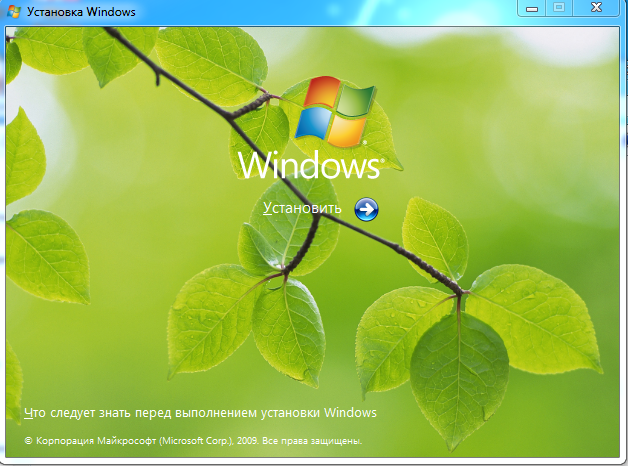Viewport: 628px width, 466px height.
Task: Minimize the Установка Windows window
Action: [x=532, y=8]
